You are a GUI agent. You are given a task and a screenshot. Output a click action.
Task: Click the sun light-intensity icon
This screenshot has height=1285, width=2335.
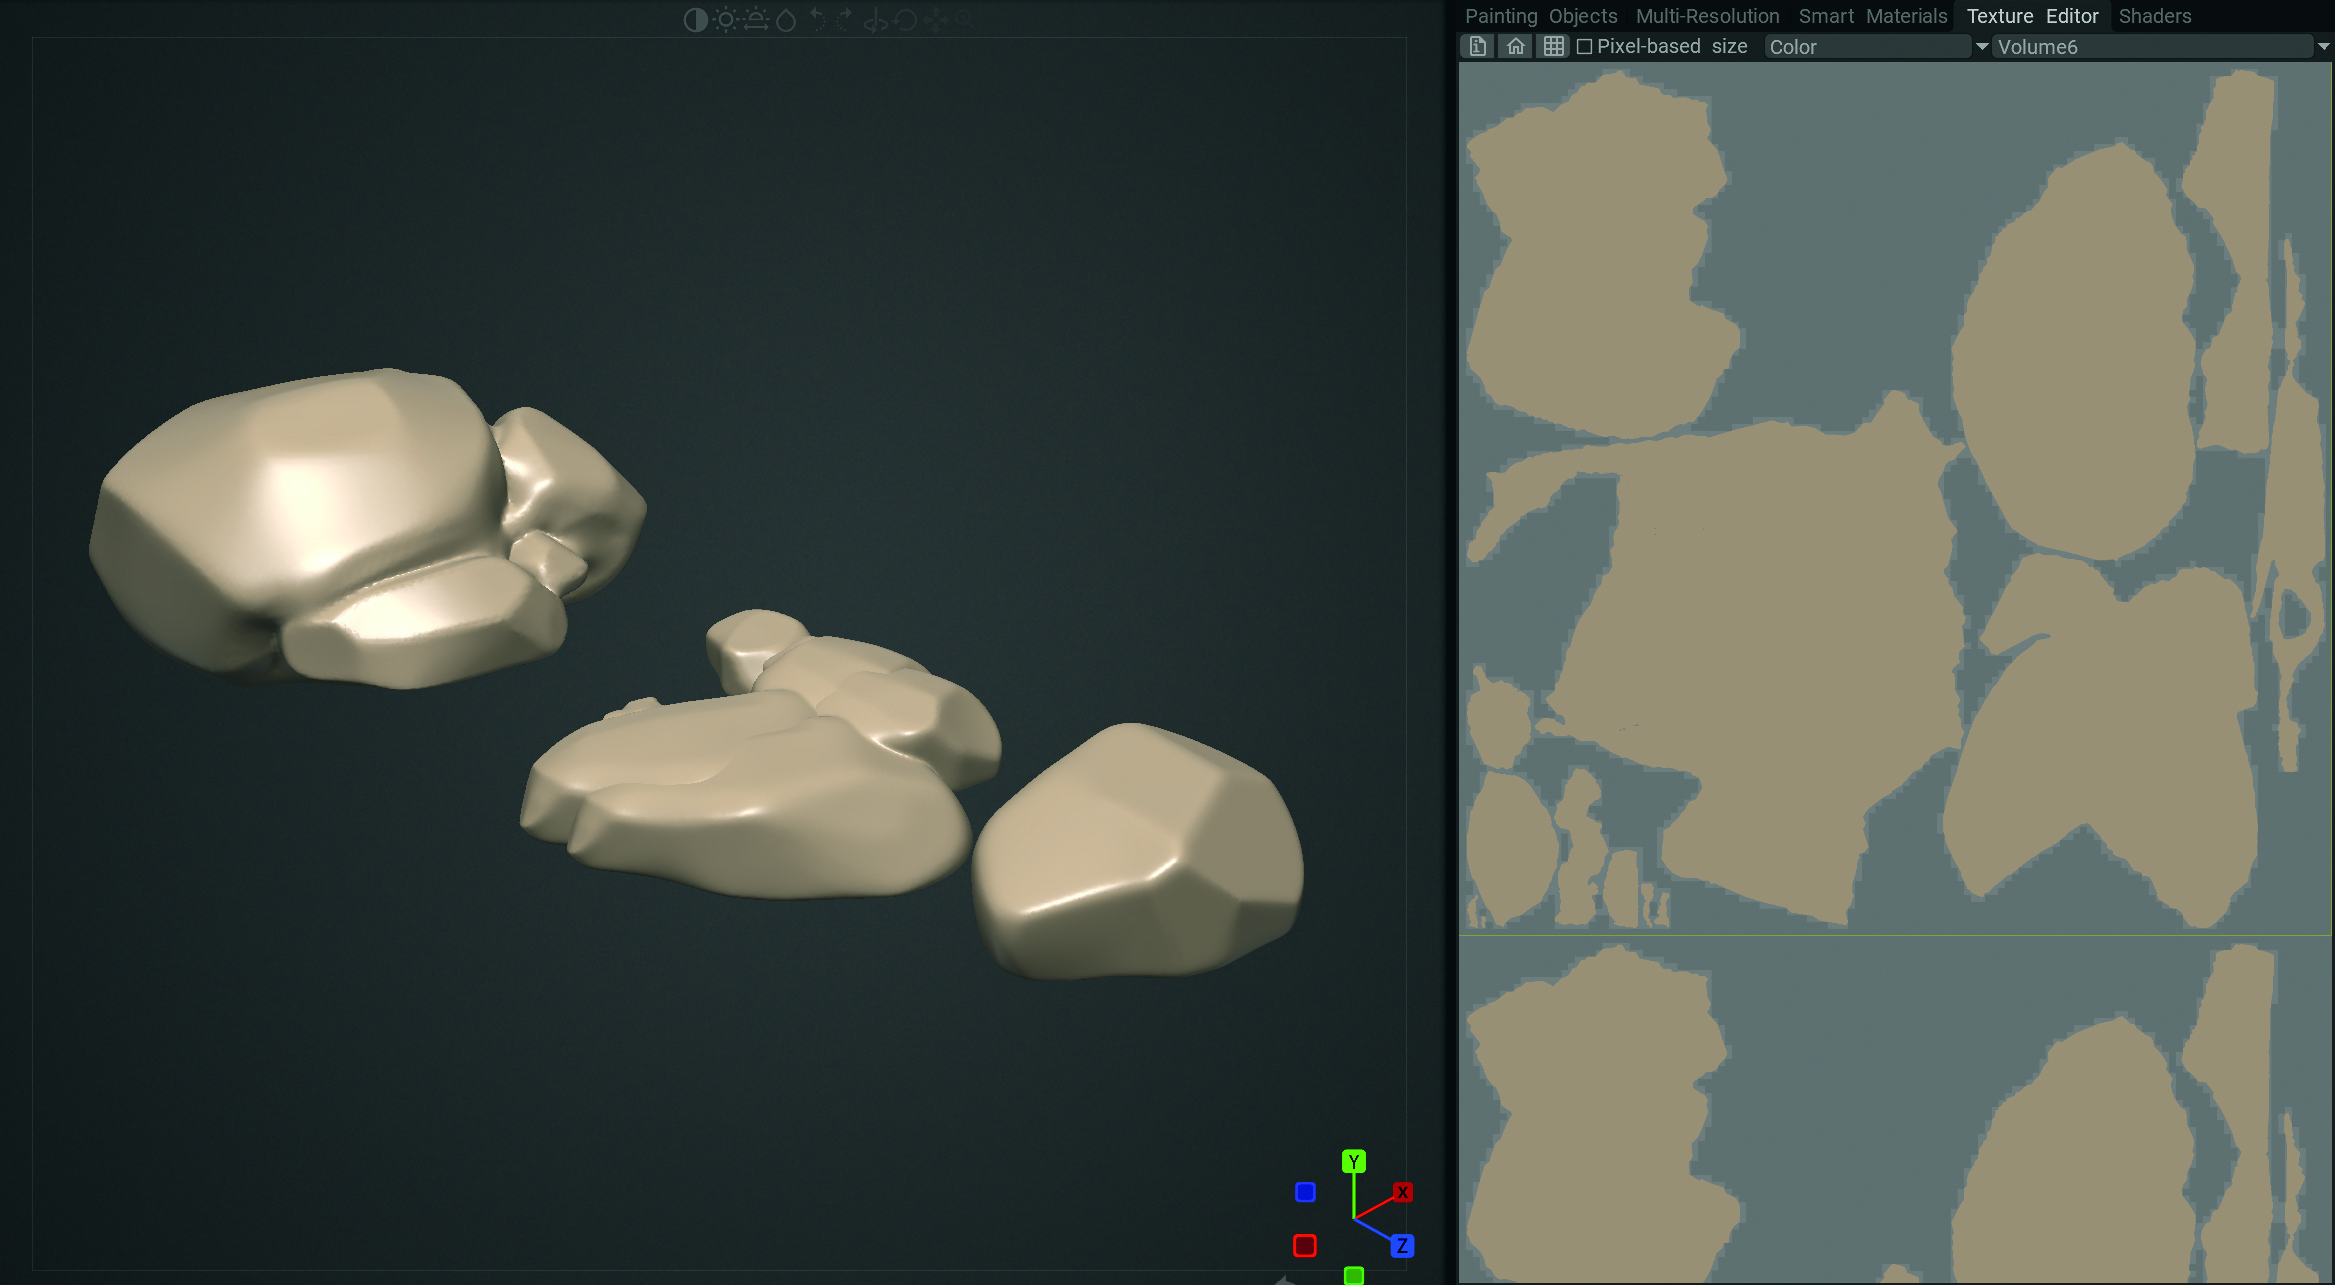726,20
